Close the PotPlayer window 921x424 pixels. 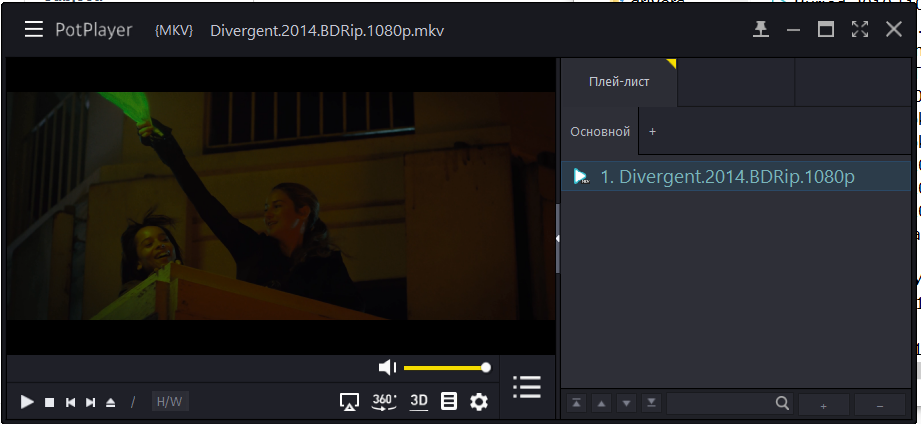click(894, 29)
